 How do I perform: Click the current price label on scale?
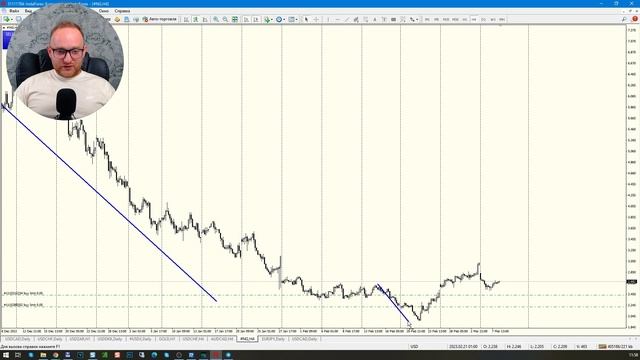click(x=632, y=282)
